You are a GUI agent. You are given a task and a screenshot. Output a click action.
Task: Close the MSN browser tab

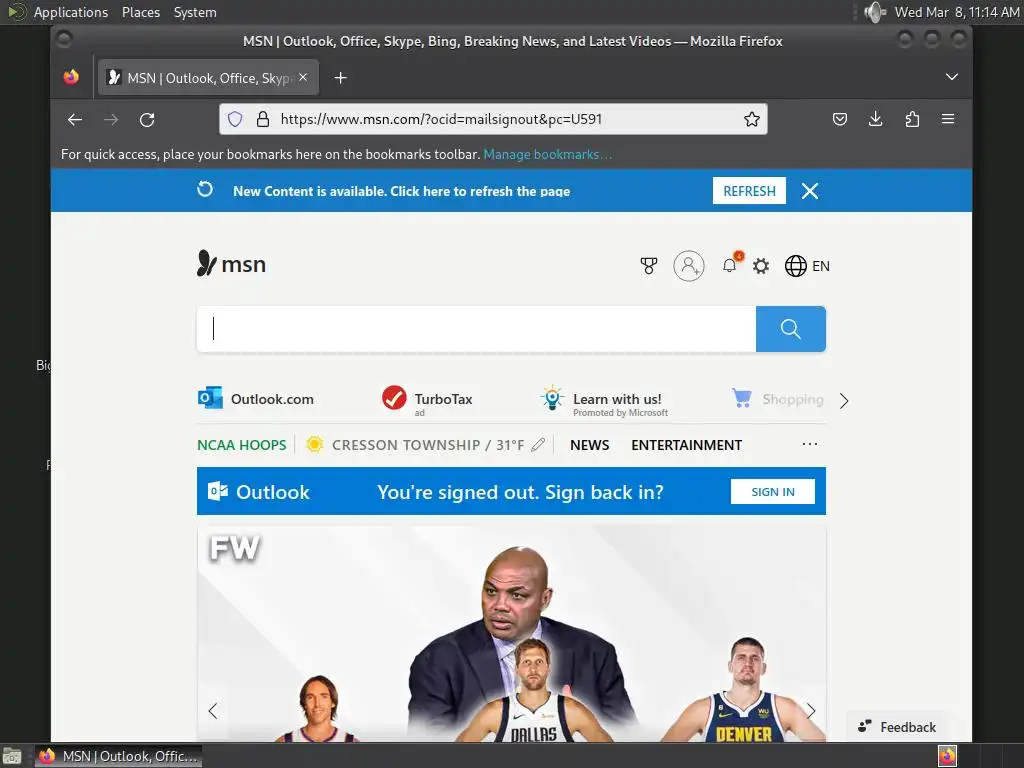coord(303,77)
